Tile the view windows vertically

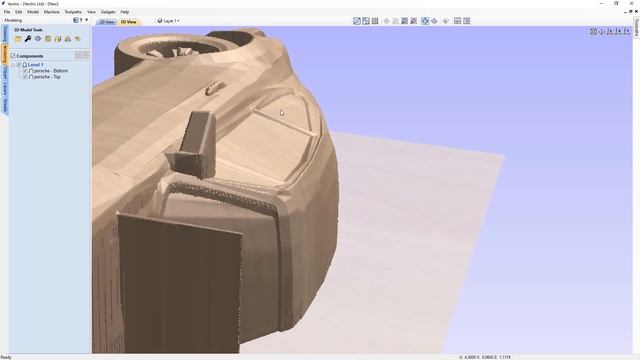coord(467,21)
